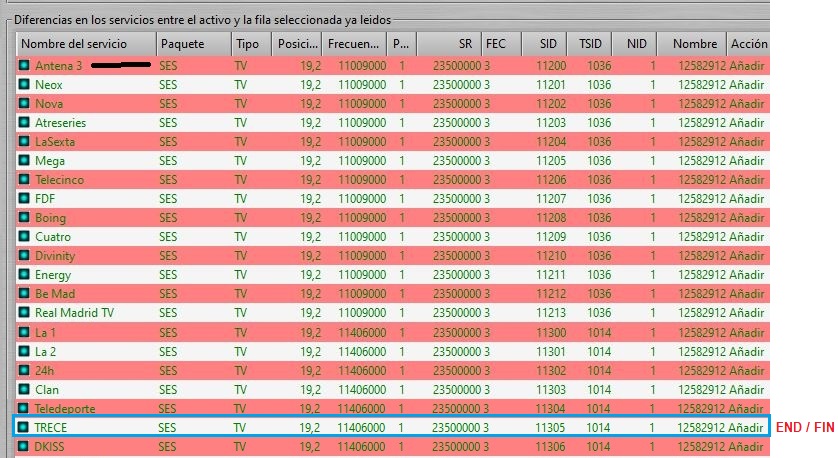
Task: Click the TV icon beside Mega
Action: pyautogui.click(x=24, y=160)
